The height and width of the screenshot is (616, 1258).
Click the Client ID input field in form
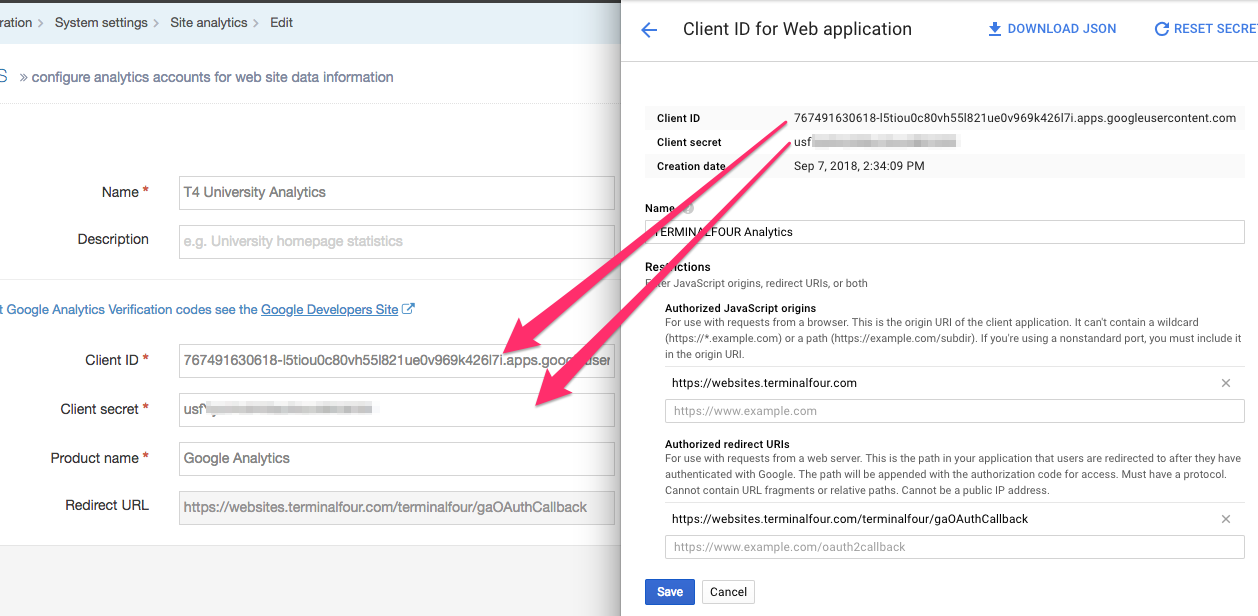pos(396,360)
